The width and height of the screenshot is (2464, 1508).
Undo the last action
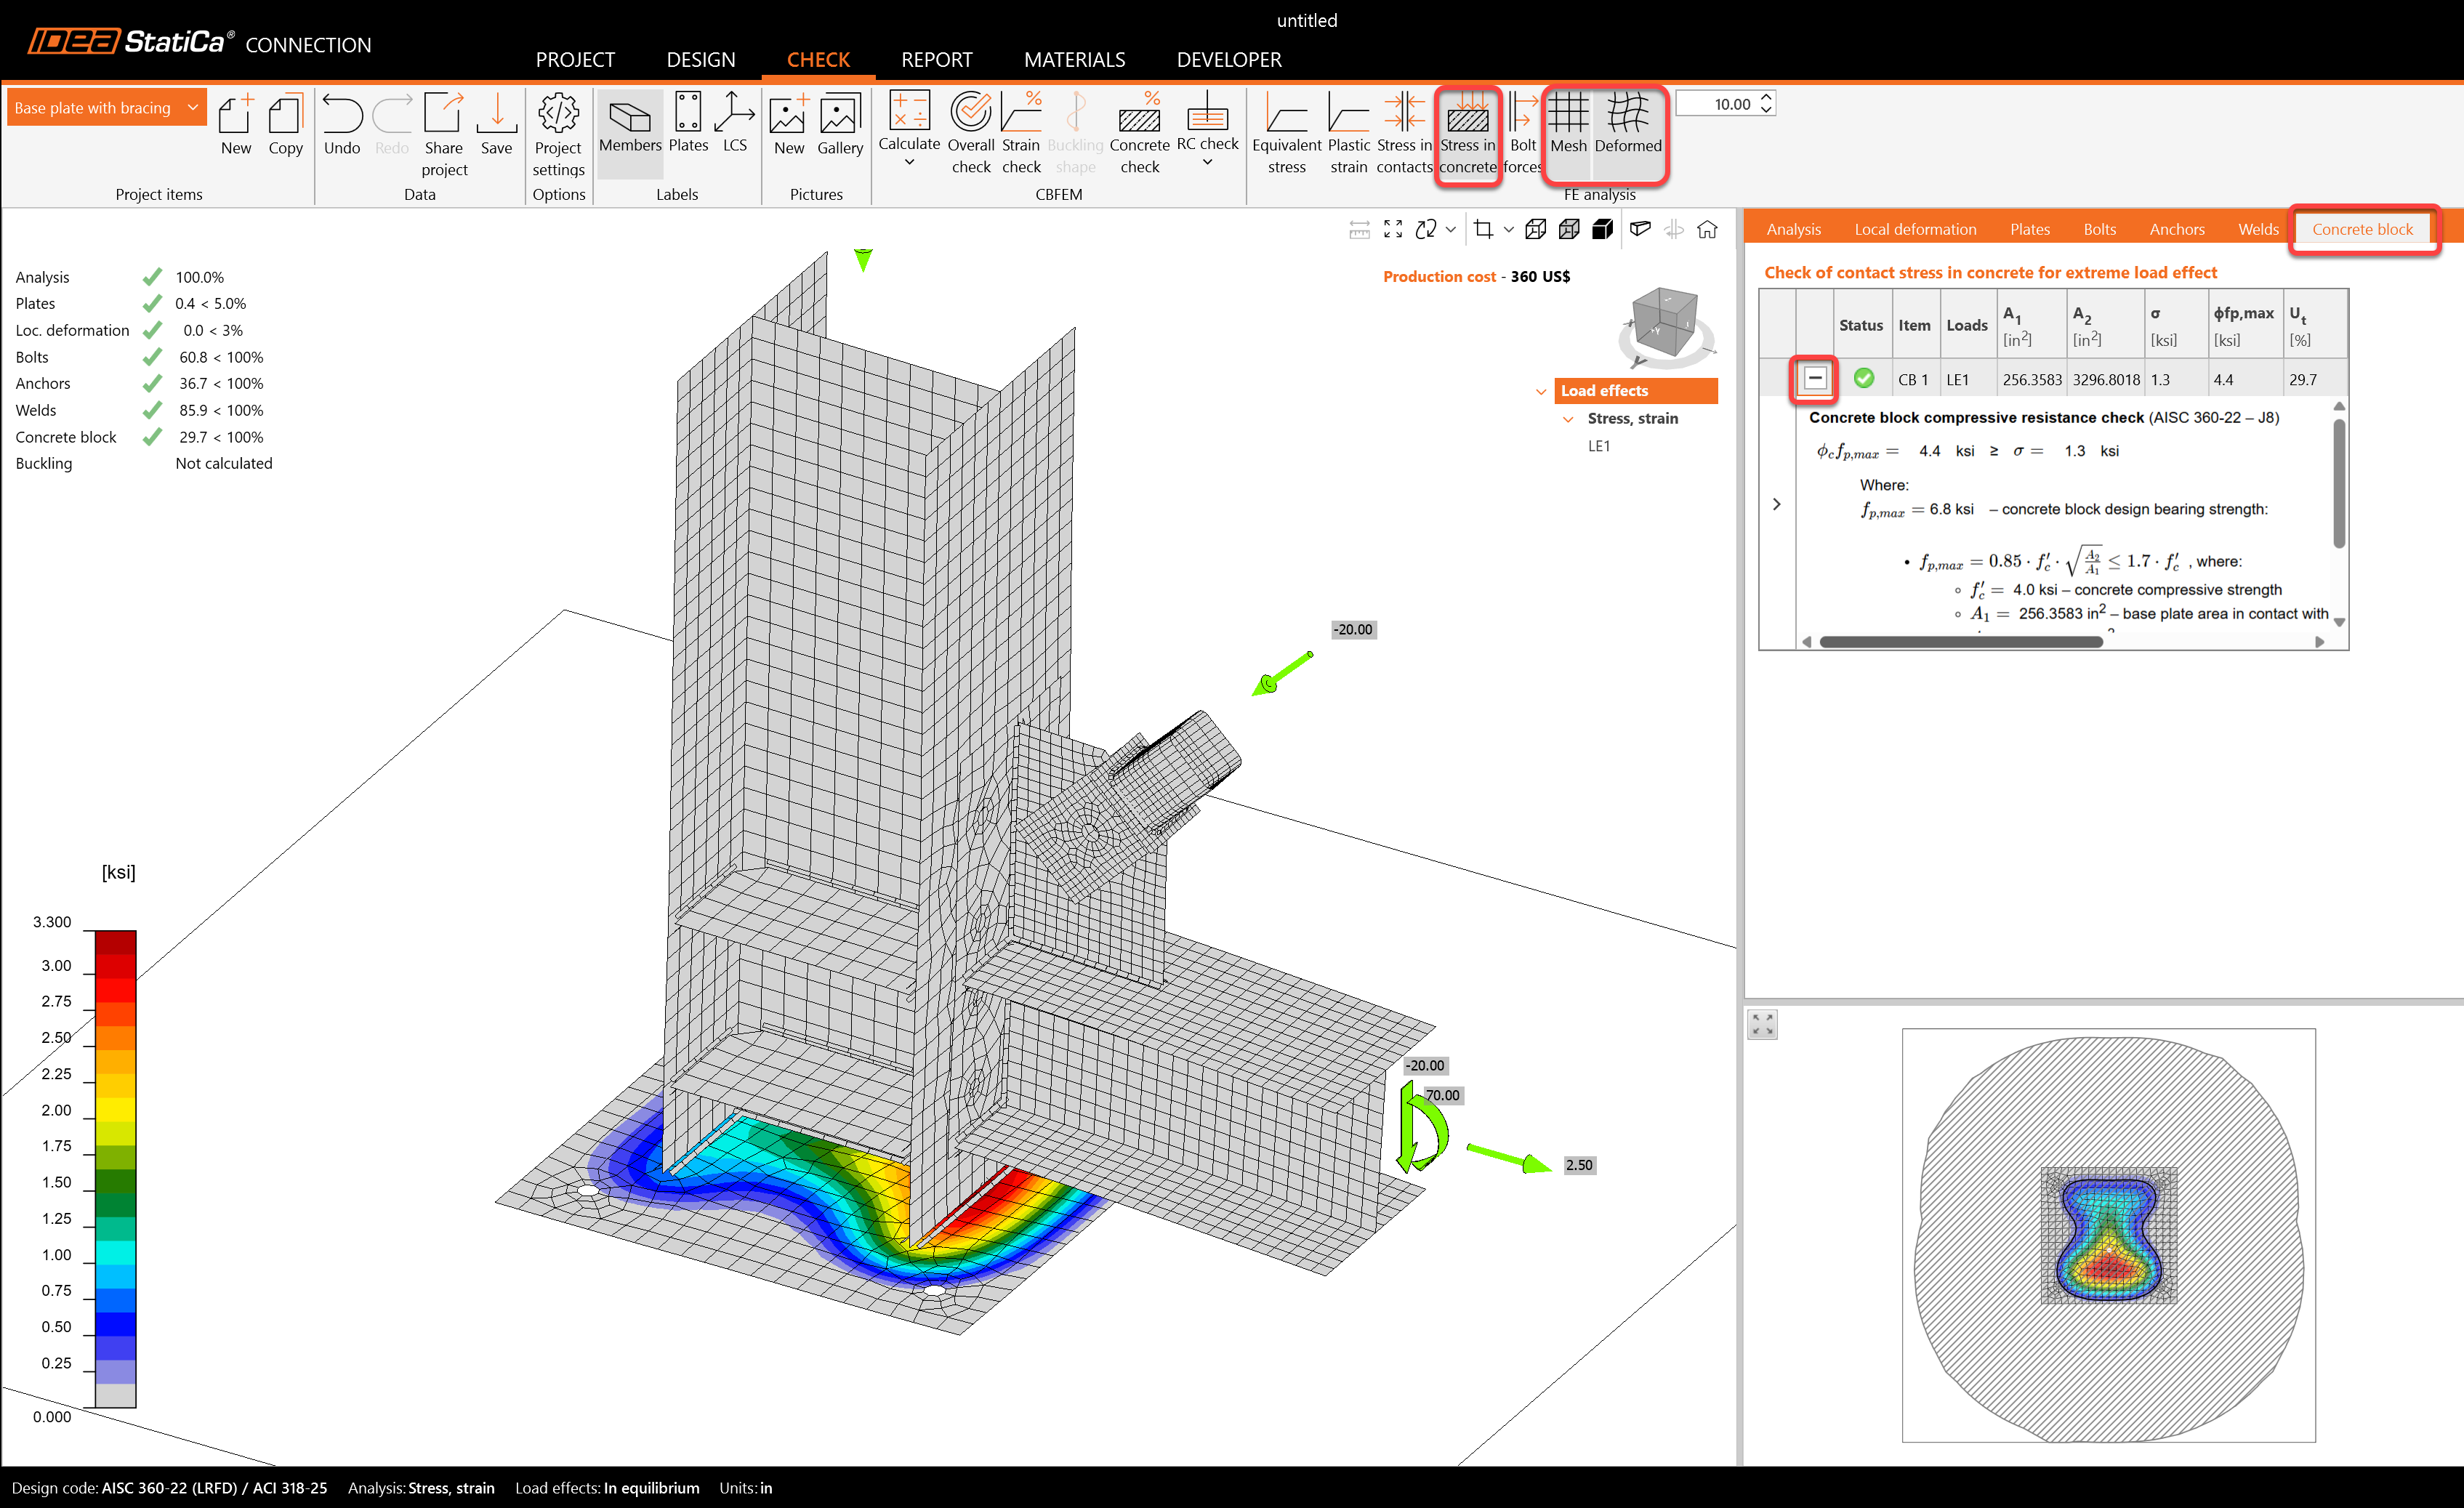(342, 125)
